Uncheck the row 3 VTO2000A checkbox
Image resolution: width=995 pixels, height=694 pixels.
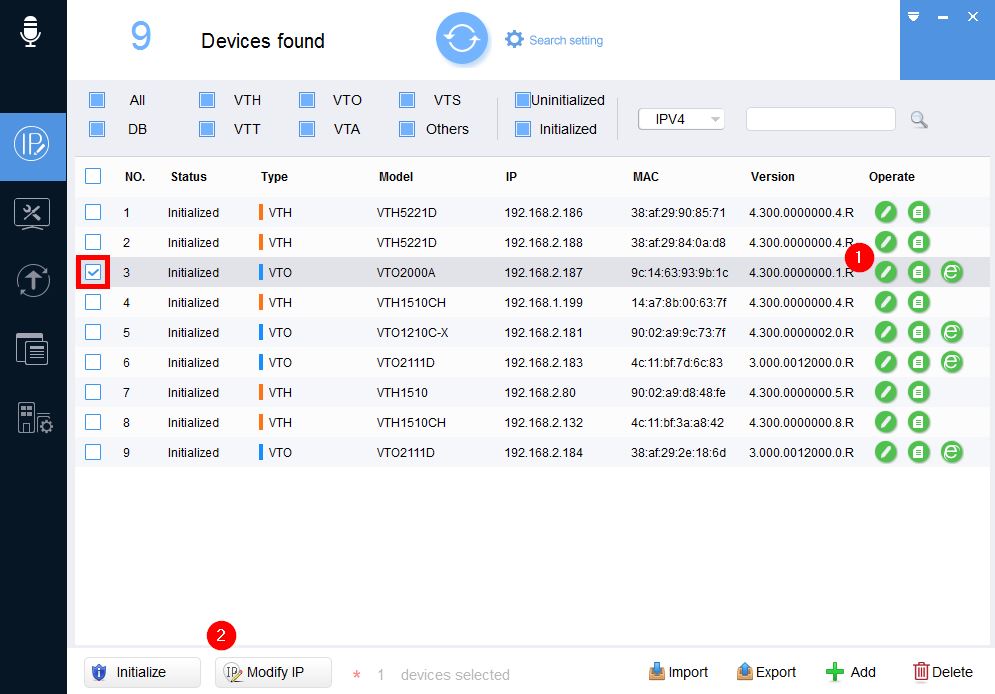coord(93,272)
